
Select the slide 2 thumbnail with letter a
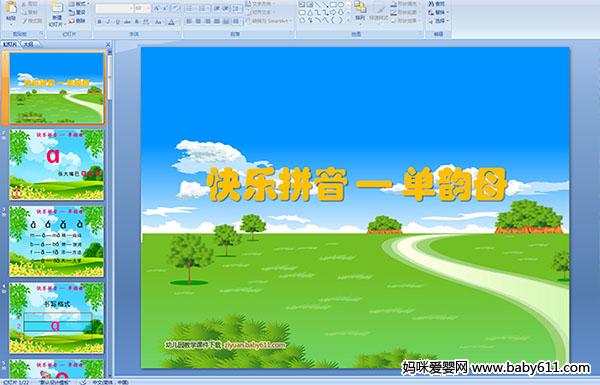[x=56, y=165]
